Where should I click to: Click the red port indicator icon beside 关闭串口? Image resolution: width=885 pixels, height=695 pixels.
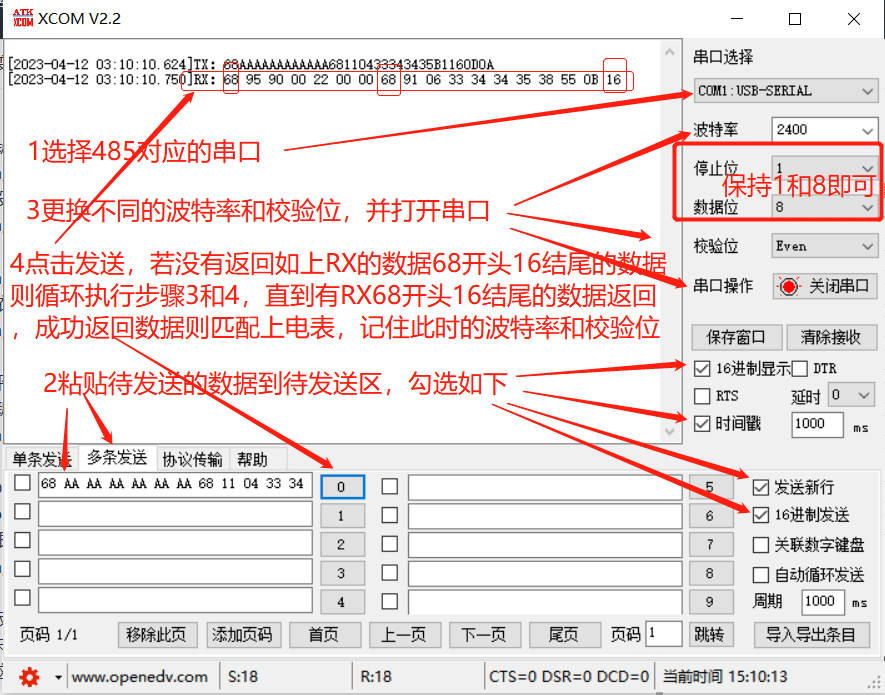click(x=790, y=286)
